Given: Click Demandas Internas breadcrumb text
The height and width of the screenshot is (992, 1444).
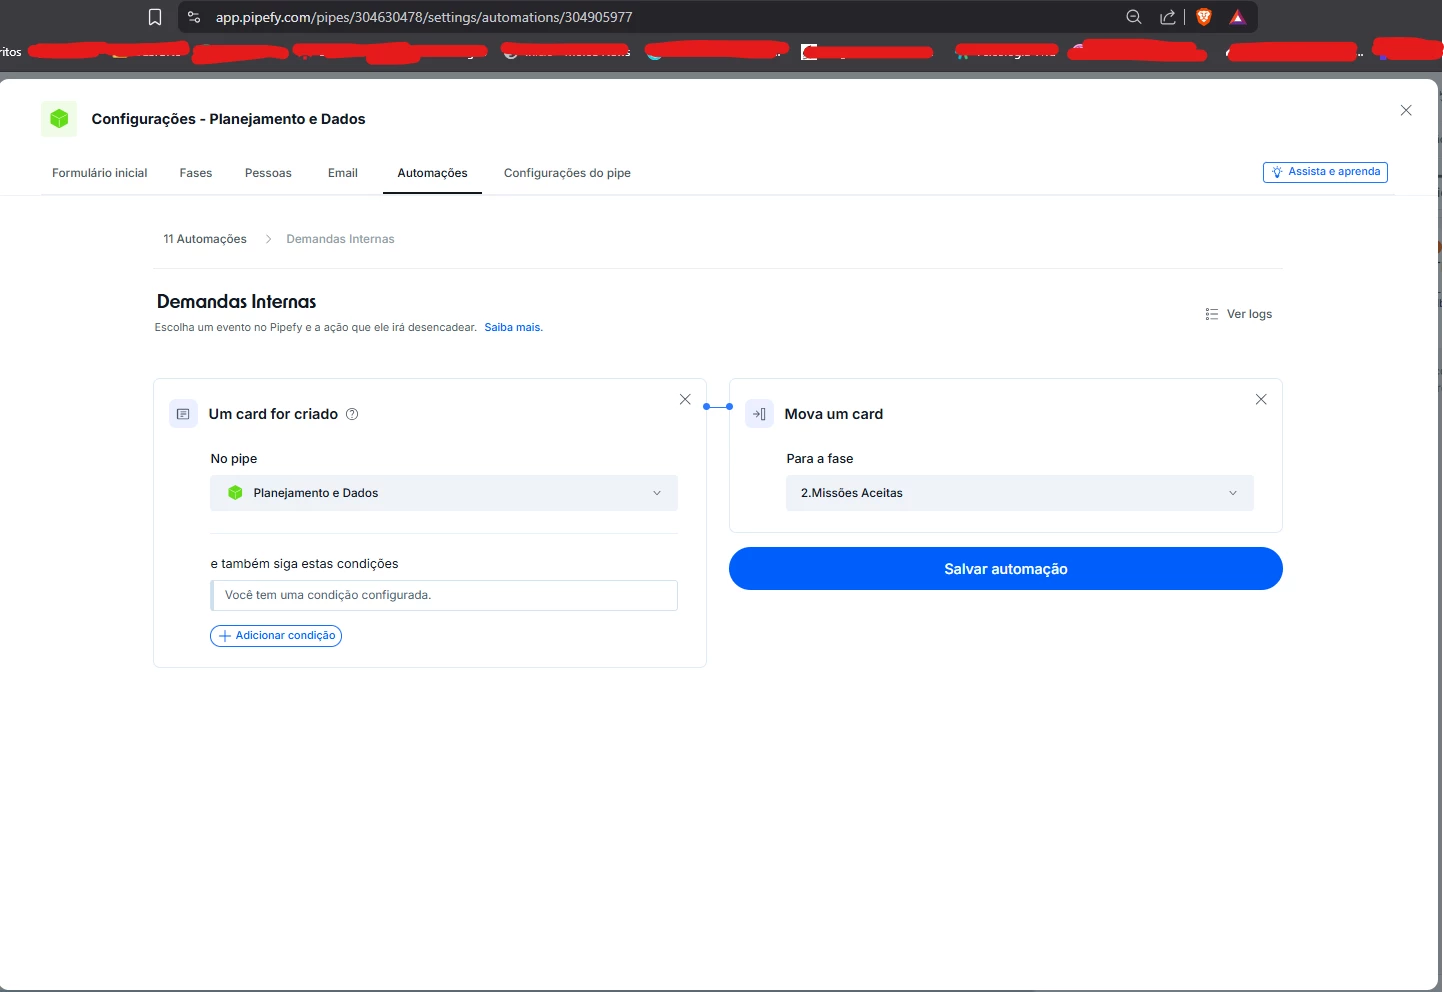Looking at the screenshot, I should tap(340, 239).
